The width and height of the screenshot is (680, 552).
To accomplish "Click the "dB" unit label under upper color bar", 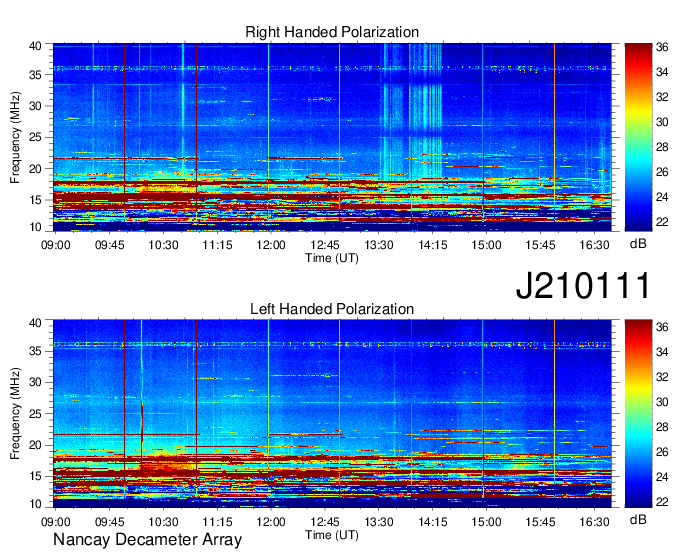I will [638, 244].
